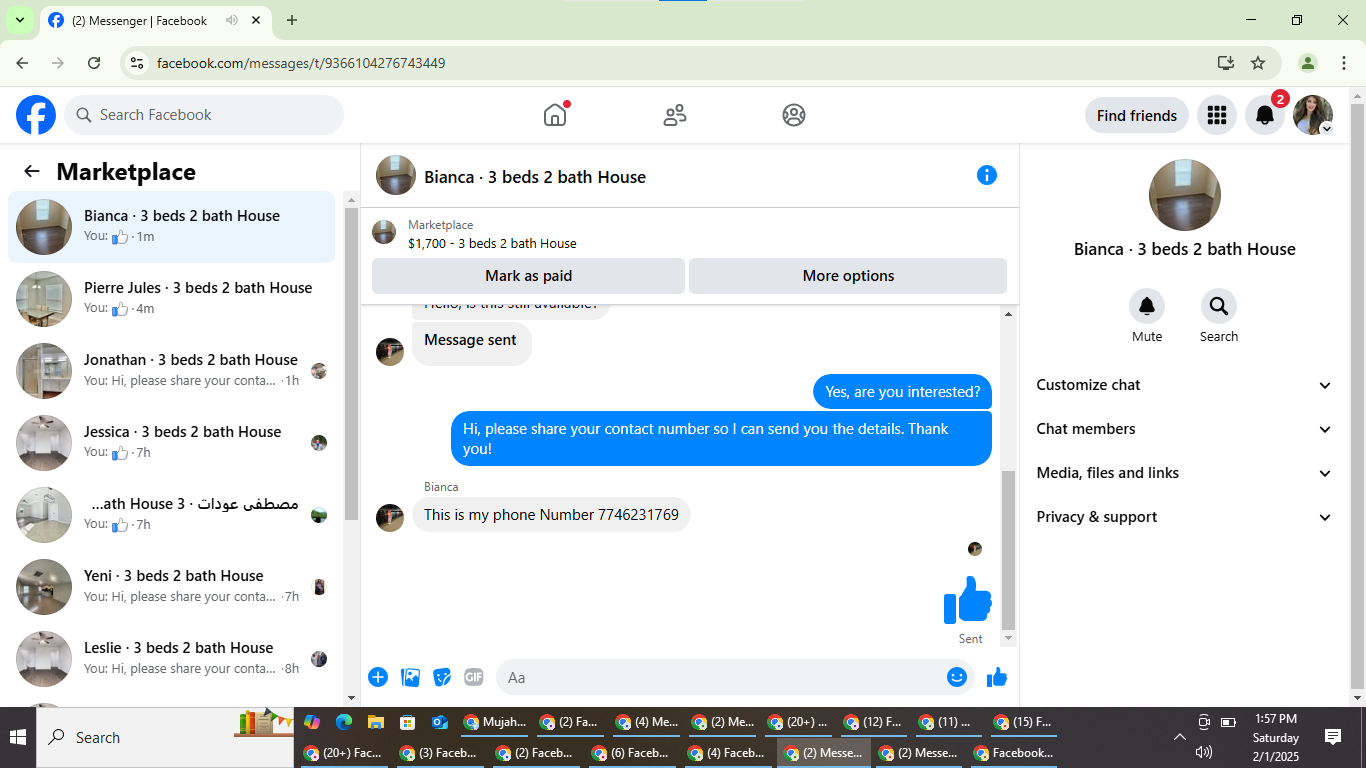This screenshot has width=1366, height=768.
Task: Open Chrome profile icon
Action: (x=1308, y=63)
